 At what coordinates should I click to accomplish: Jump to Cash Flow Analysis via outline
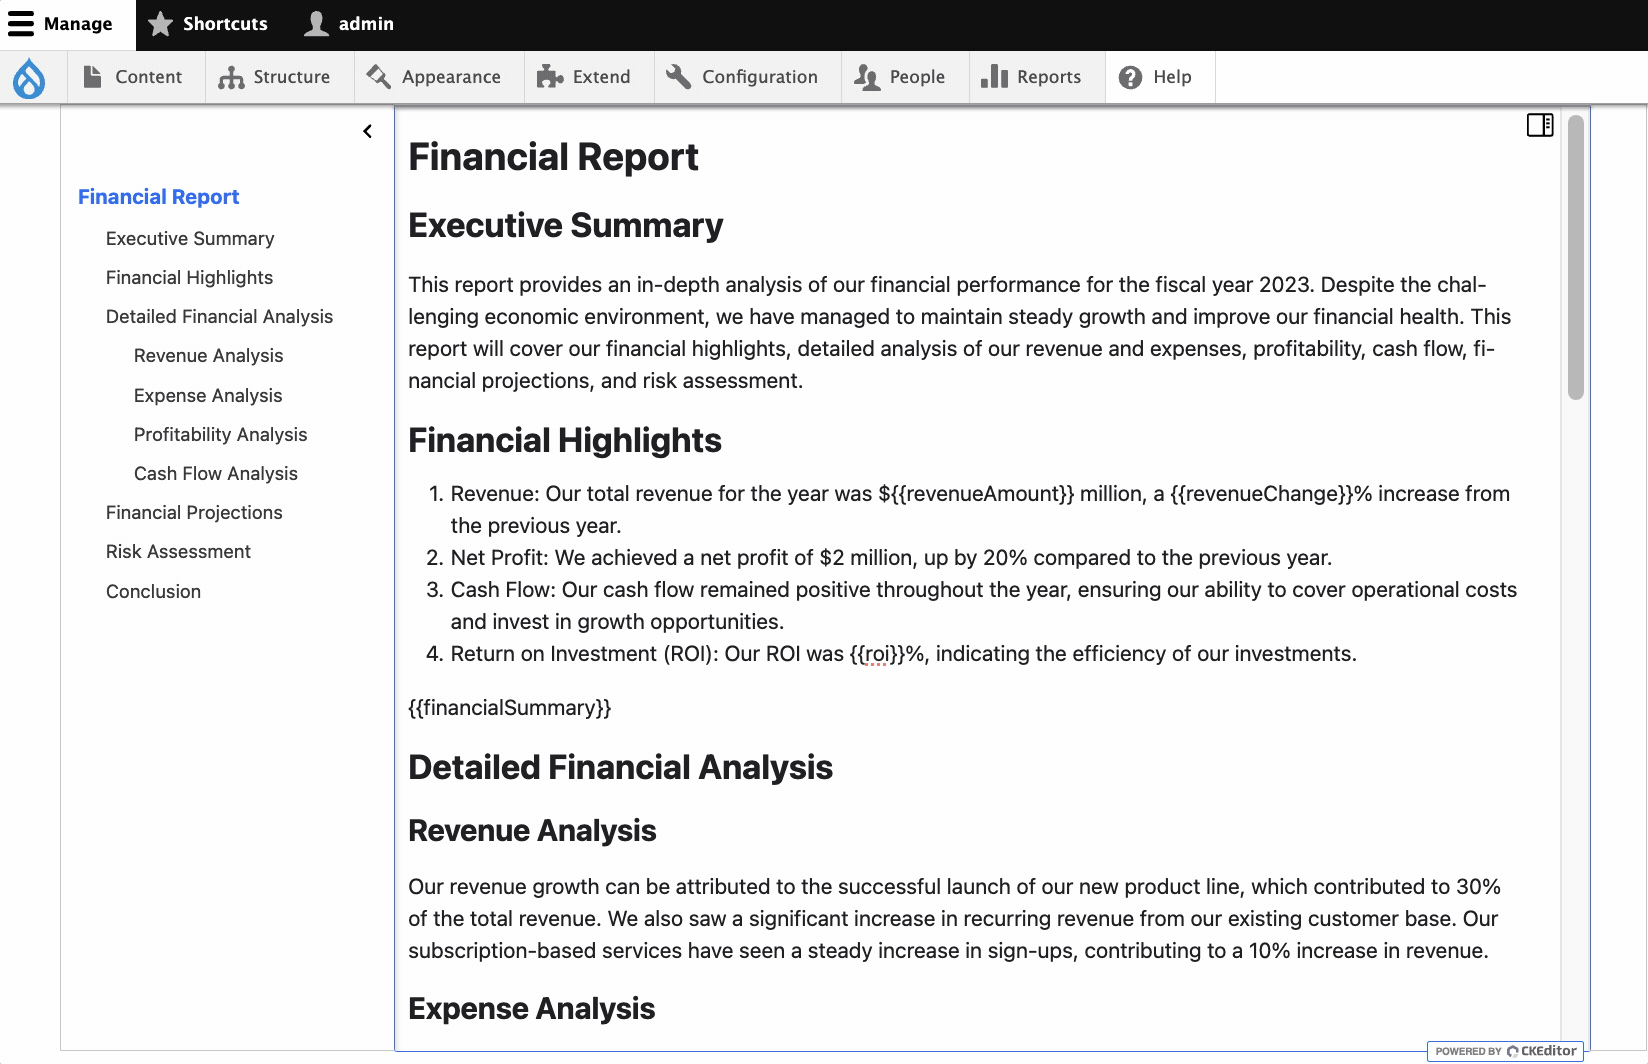point(215,473)
